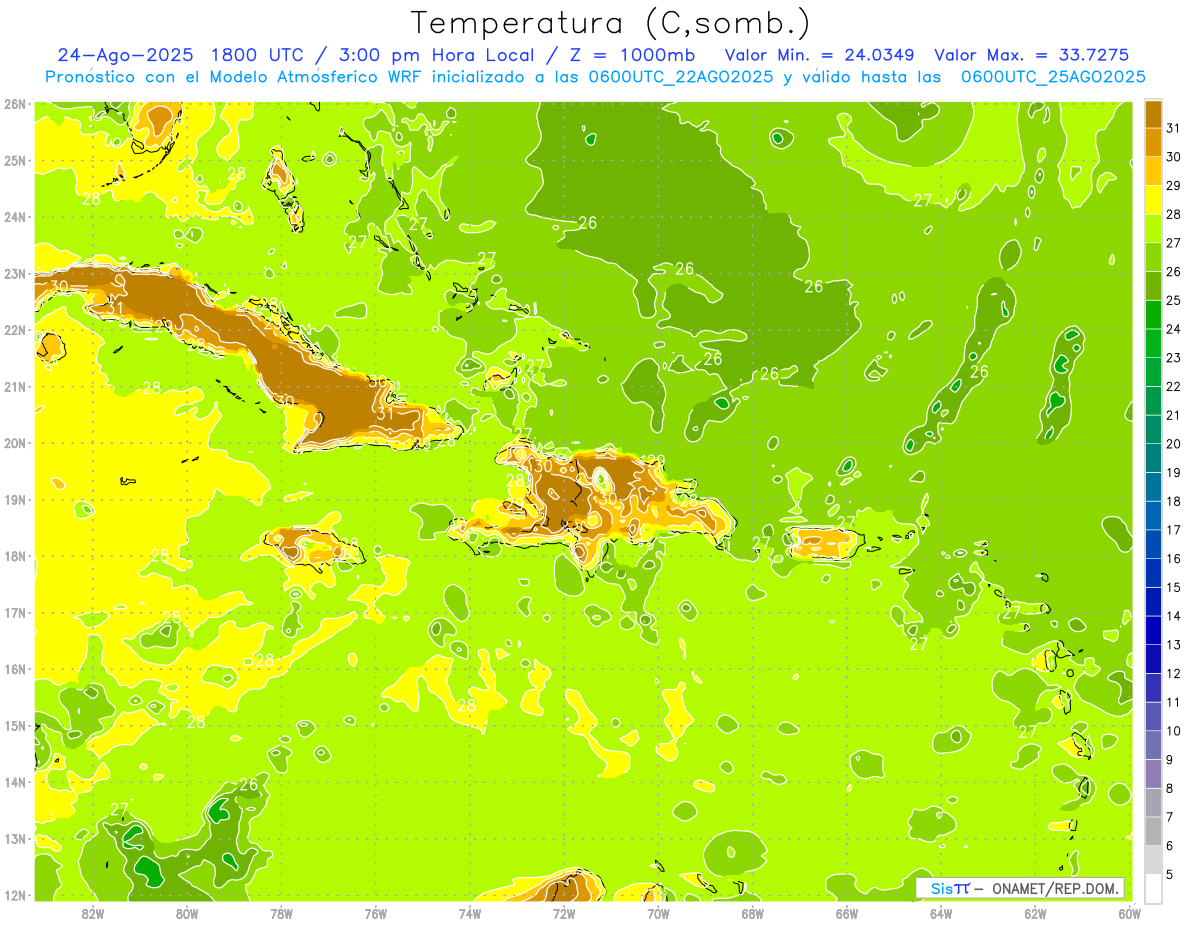Click the 80W longitude axis label
Viewport: 1200px width, 927px height.
[x=187, y=913]
